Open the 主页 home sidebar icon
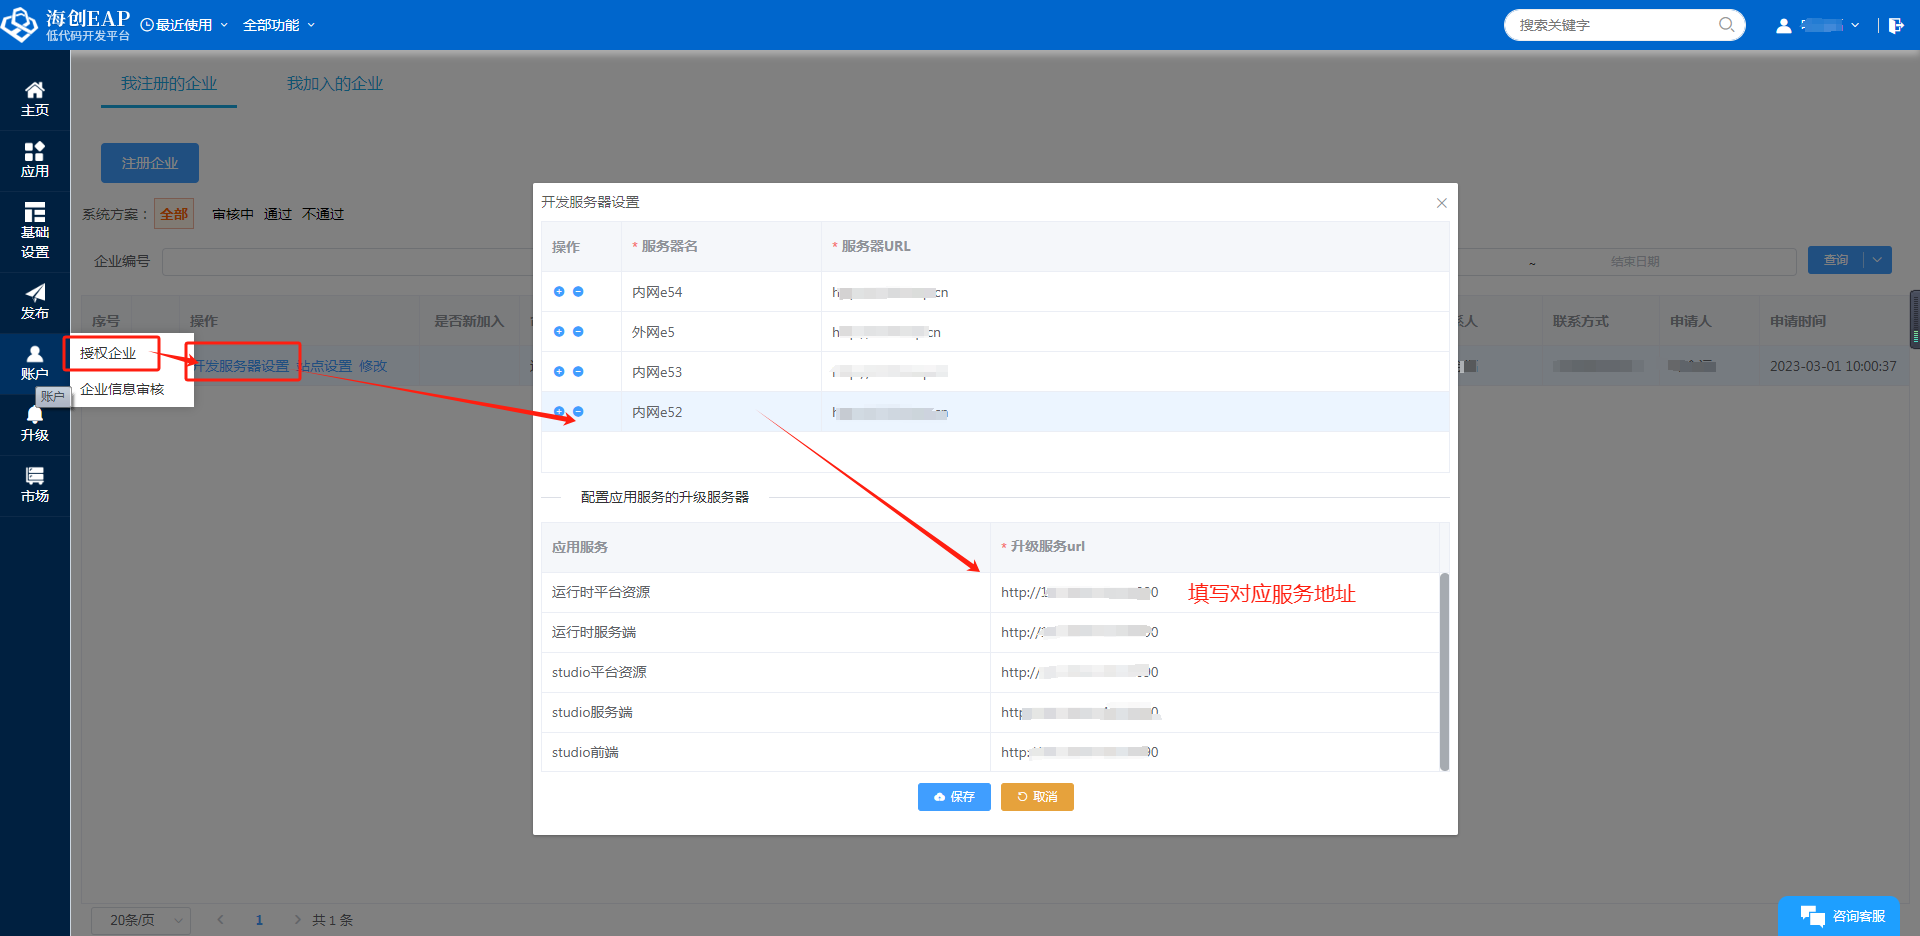The image size is (1920, 936). pos(34,98)
